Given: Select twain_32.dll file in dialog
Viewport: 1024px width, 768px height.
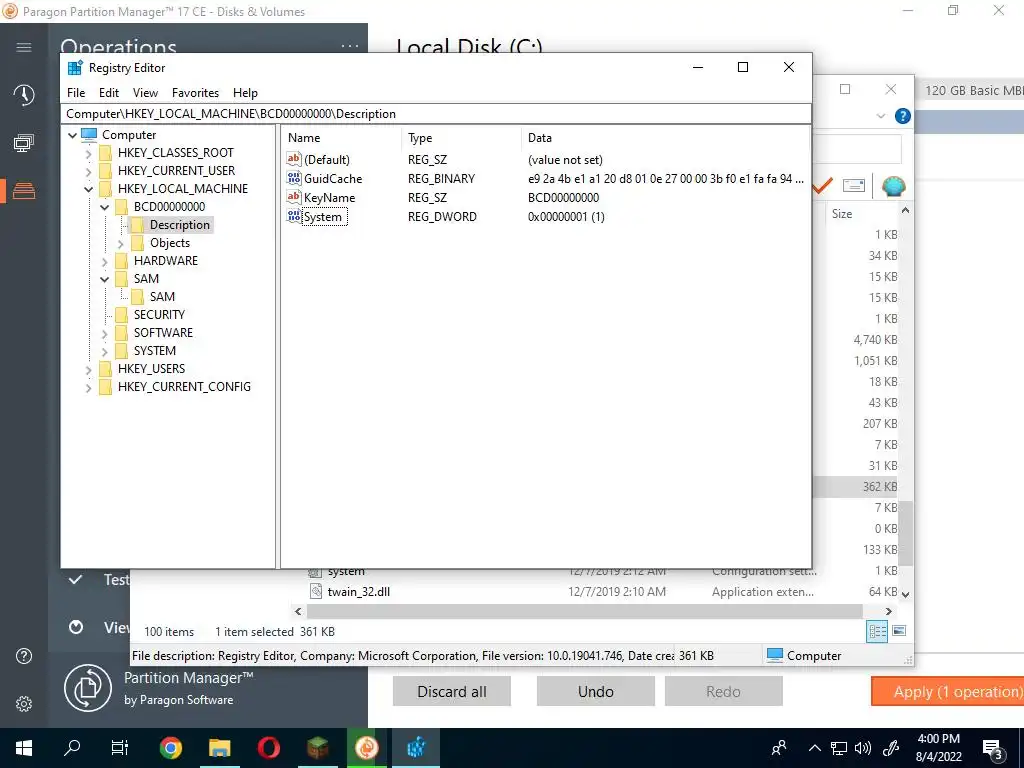Looking at the screenshot, I should tap(358, 592).
